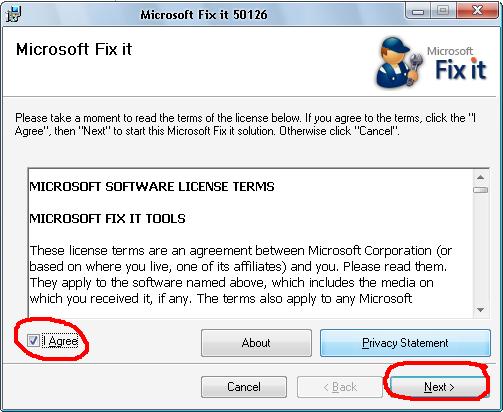The width and height of the screenshot is (503, 412).
Task: Uncheck the I Agree checkbox
Action: point(33,341)
